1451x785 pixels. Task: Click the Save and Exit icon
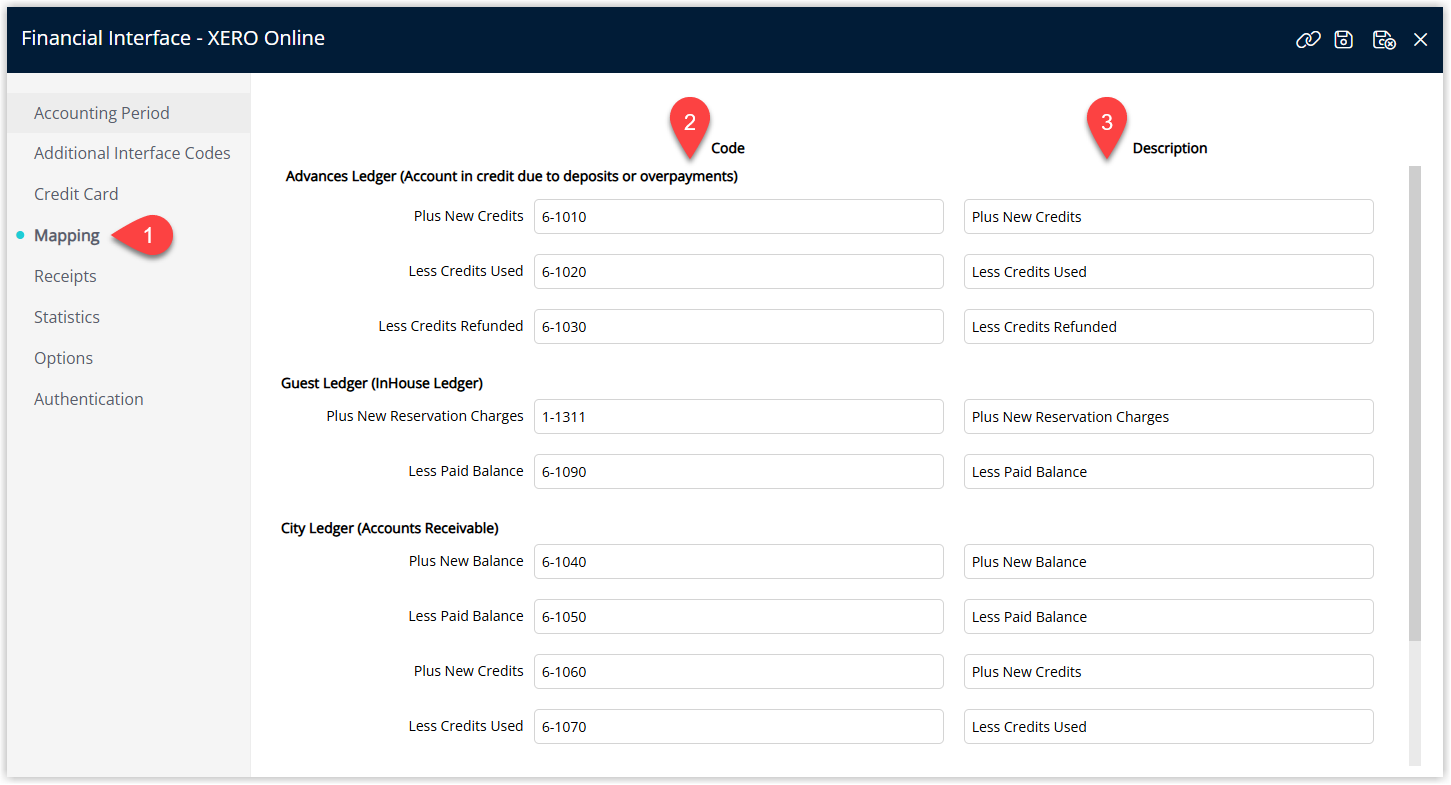click(1384, 39)
